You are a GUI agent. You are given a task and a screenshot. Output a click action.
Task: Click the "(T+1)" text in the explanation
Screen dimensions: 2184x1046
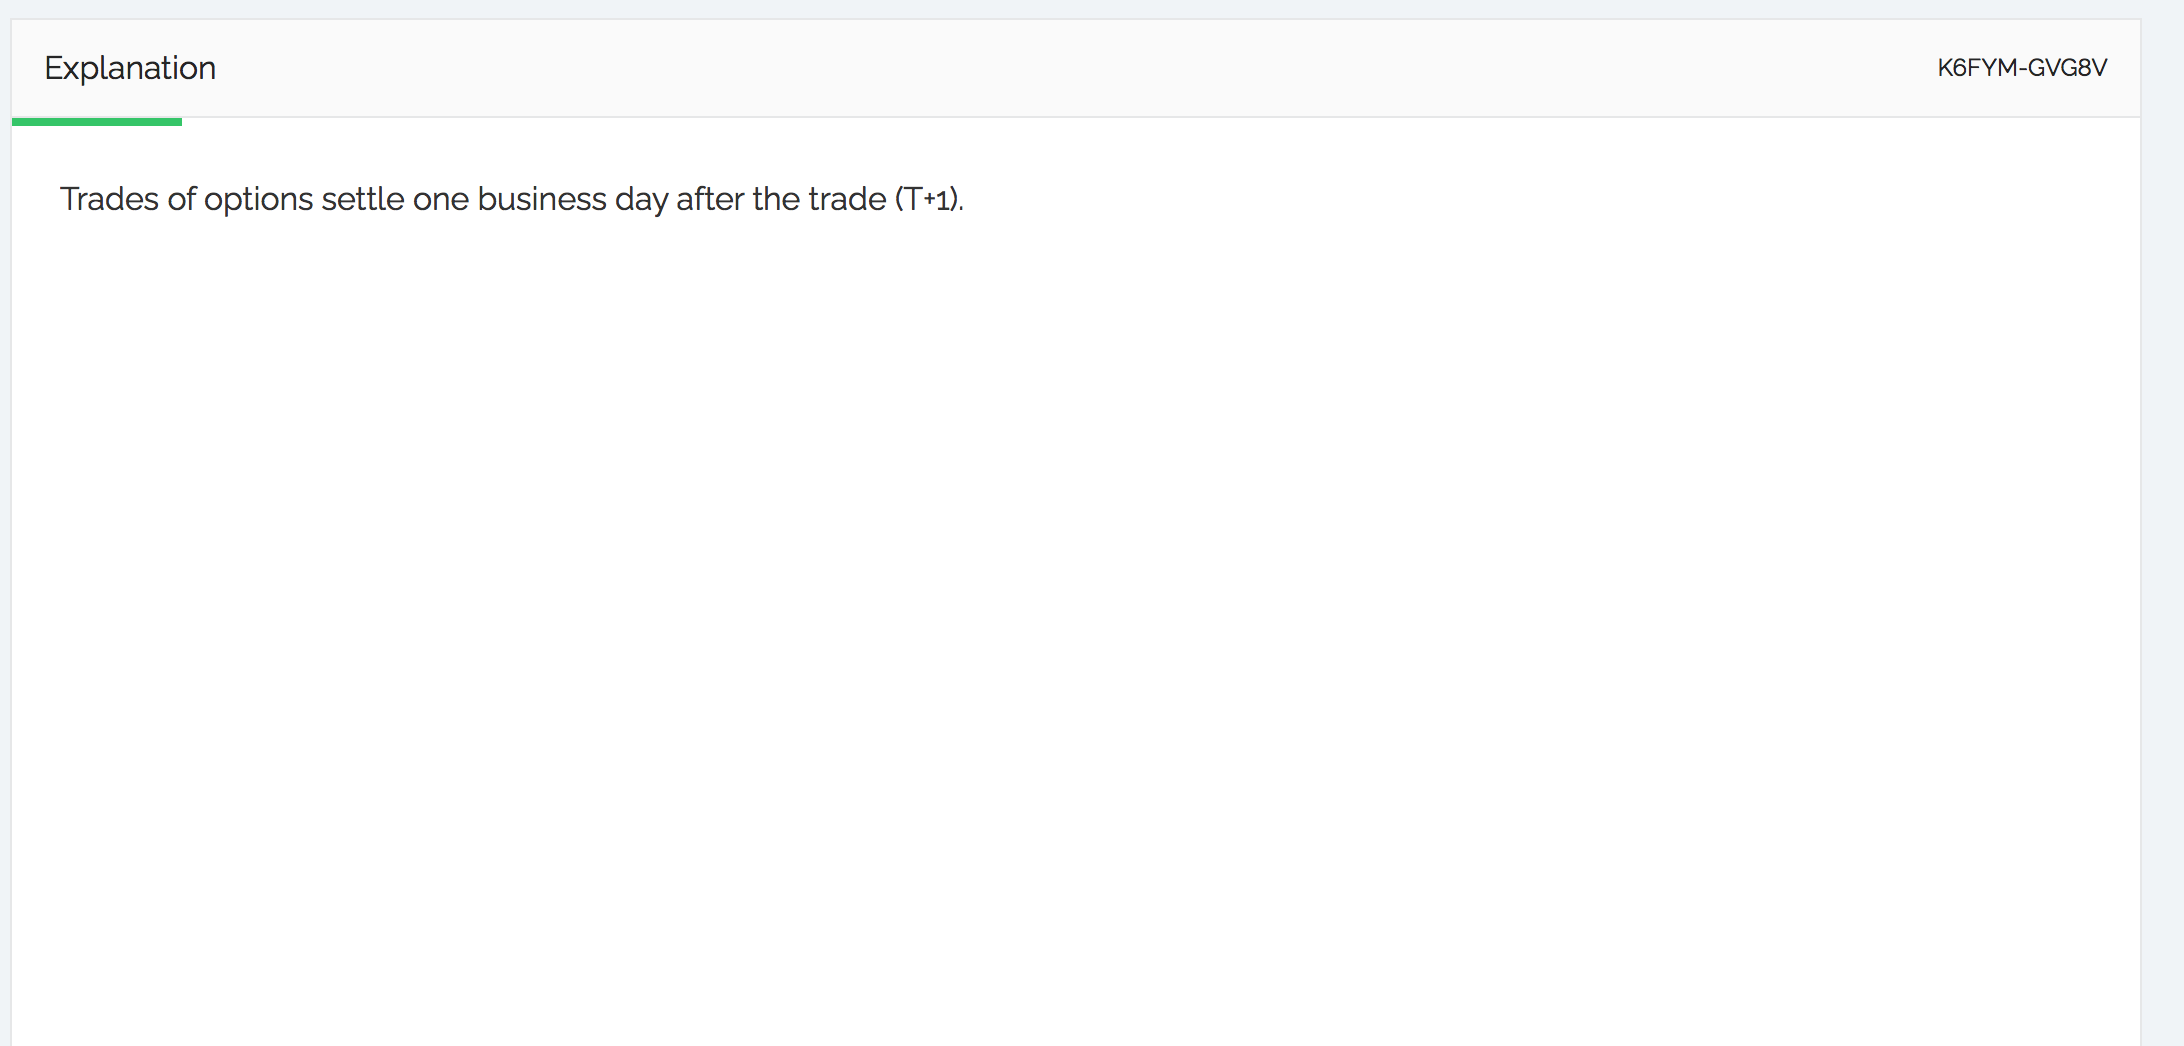(x=928, y=199)
